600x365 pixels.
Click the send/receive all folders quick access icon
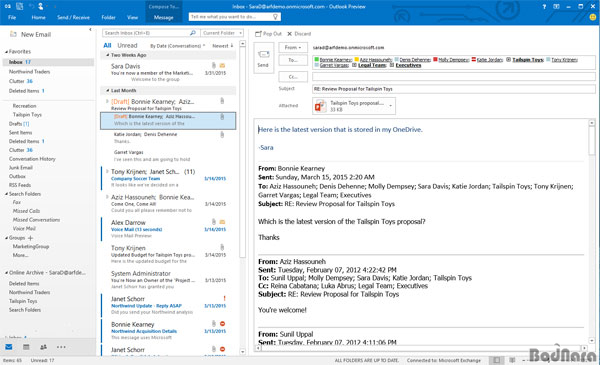(20, 7)
